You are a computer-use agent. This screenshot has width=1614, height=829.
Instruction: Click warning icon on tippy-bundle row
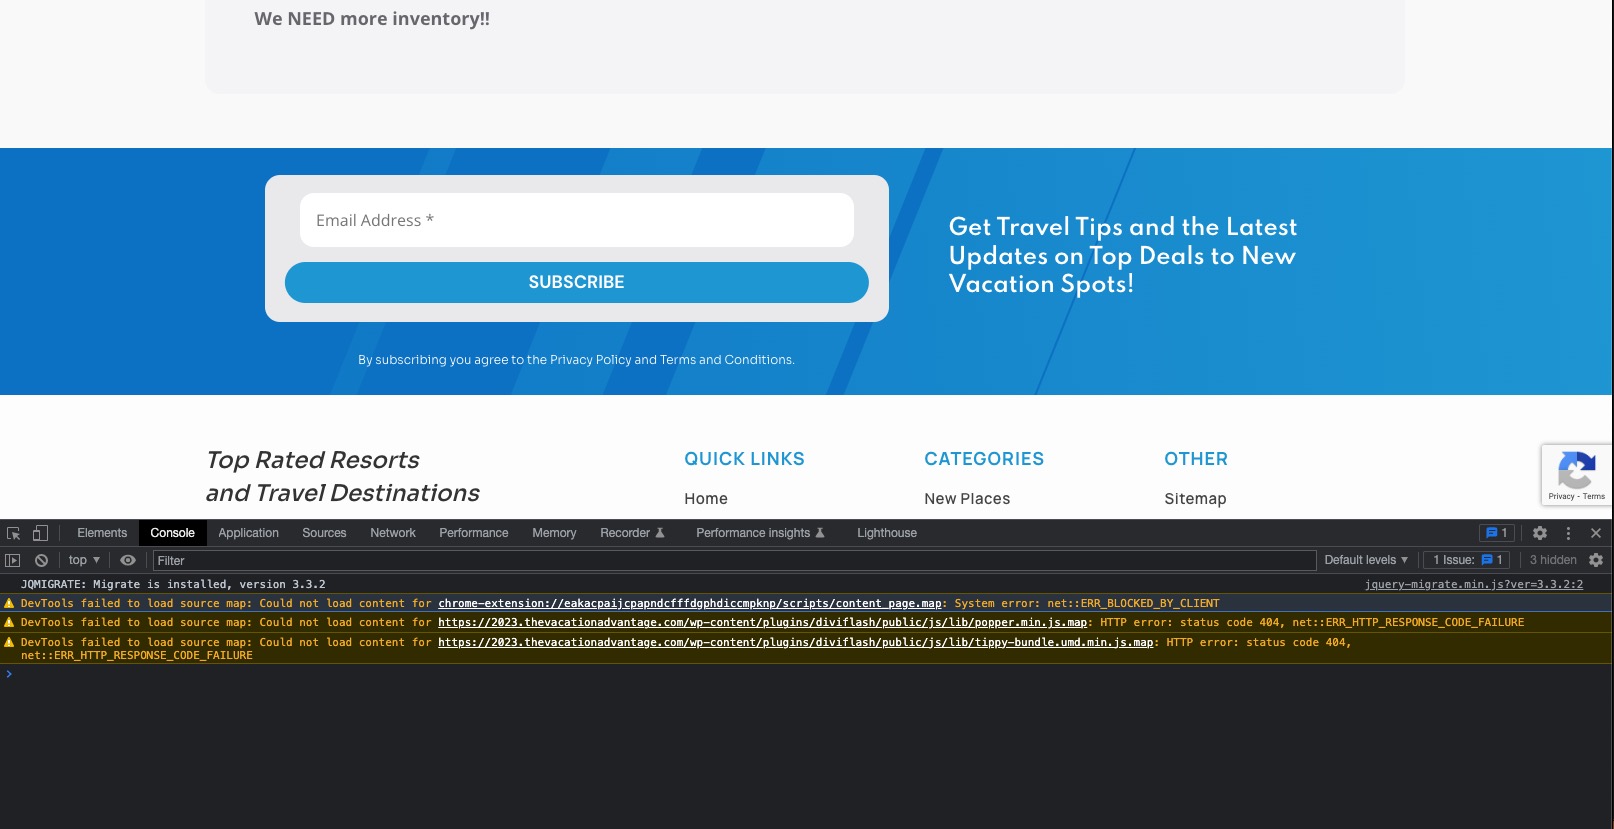[x=9, y=642]
